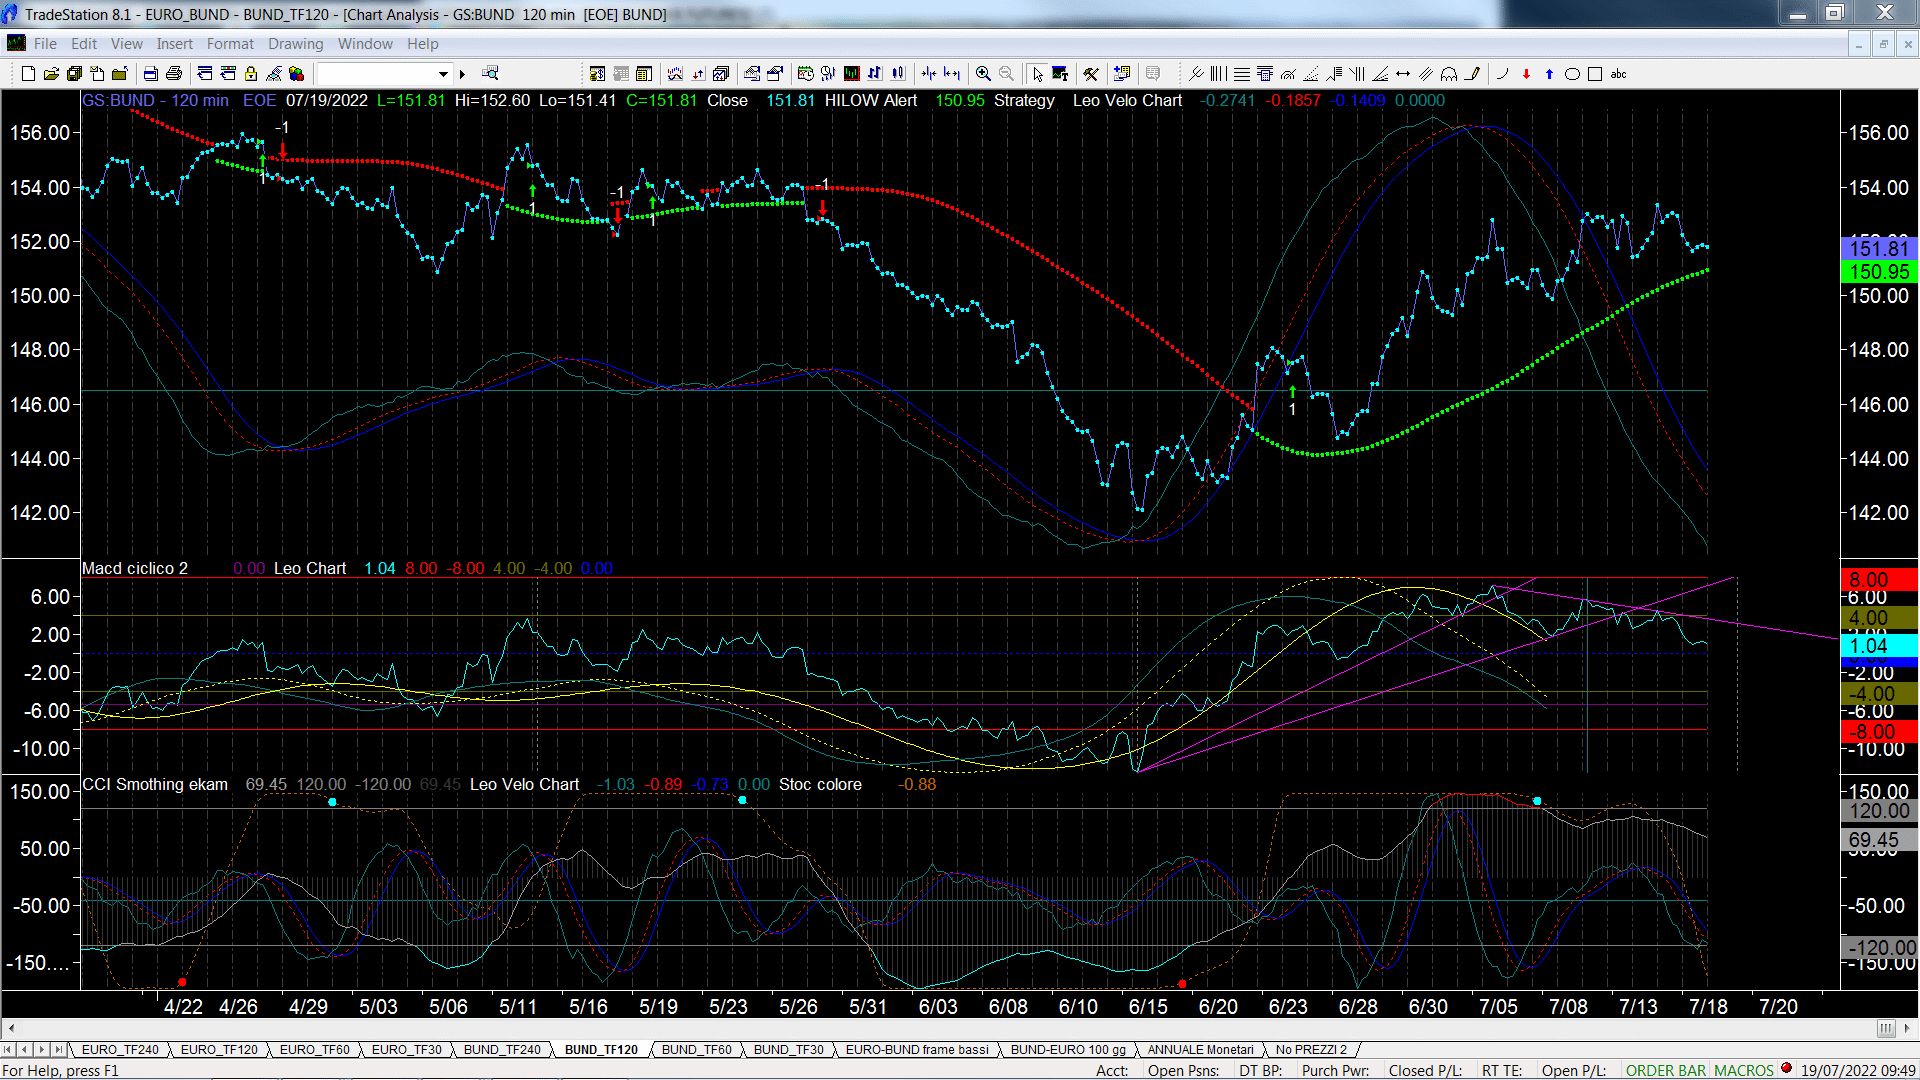Select the abc text drawing tool
Viewport: 1920px width, 1080px height.
[1619, 74]
